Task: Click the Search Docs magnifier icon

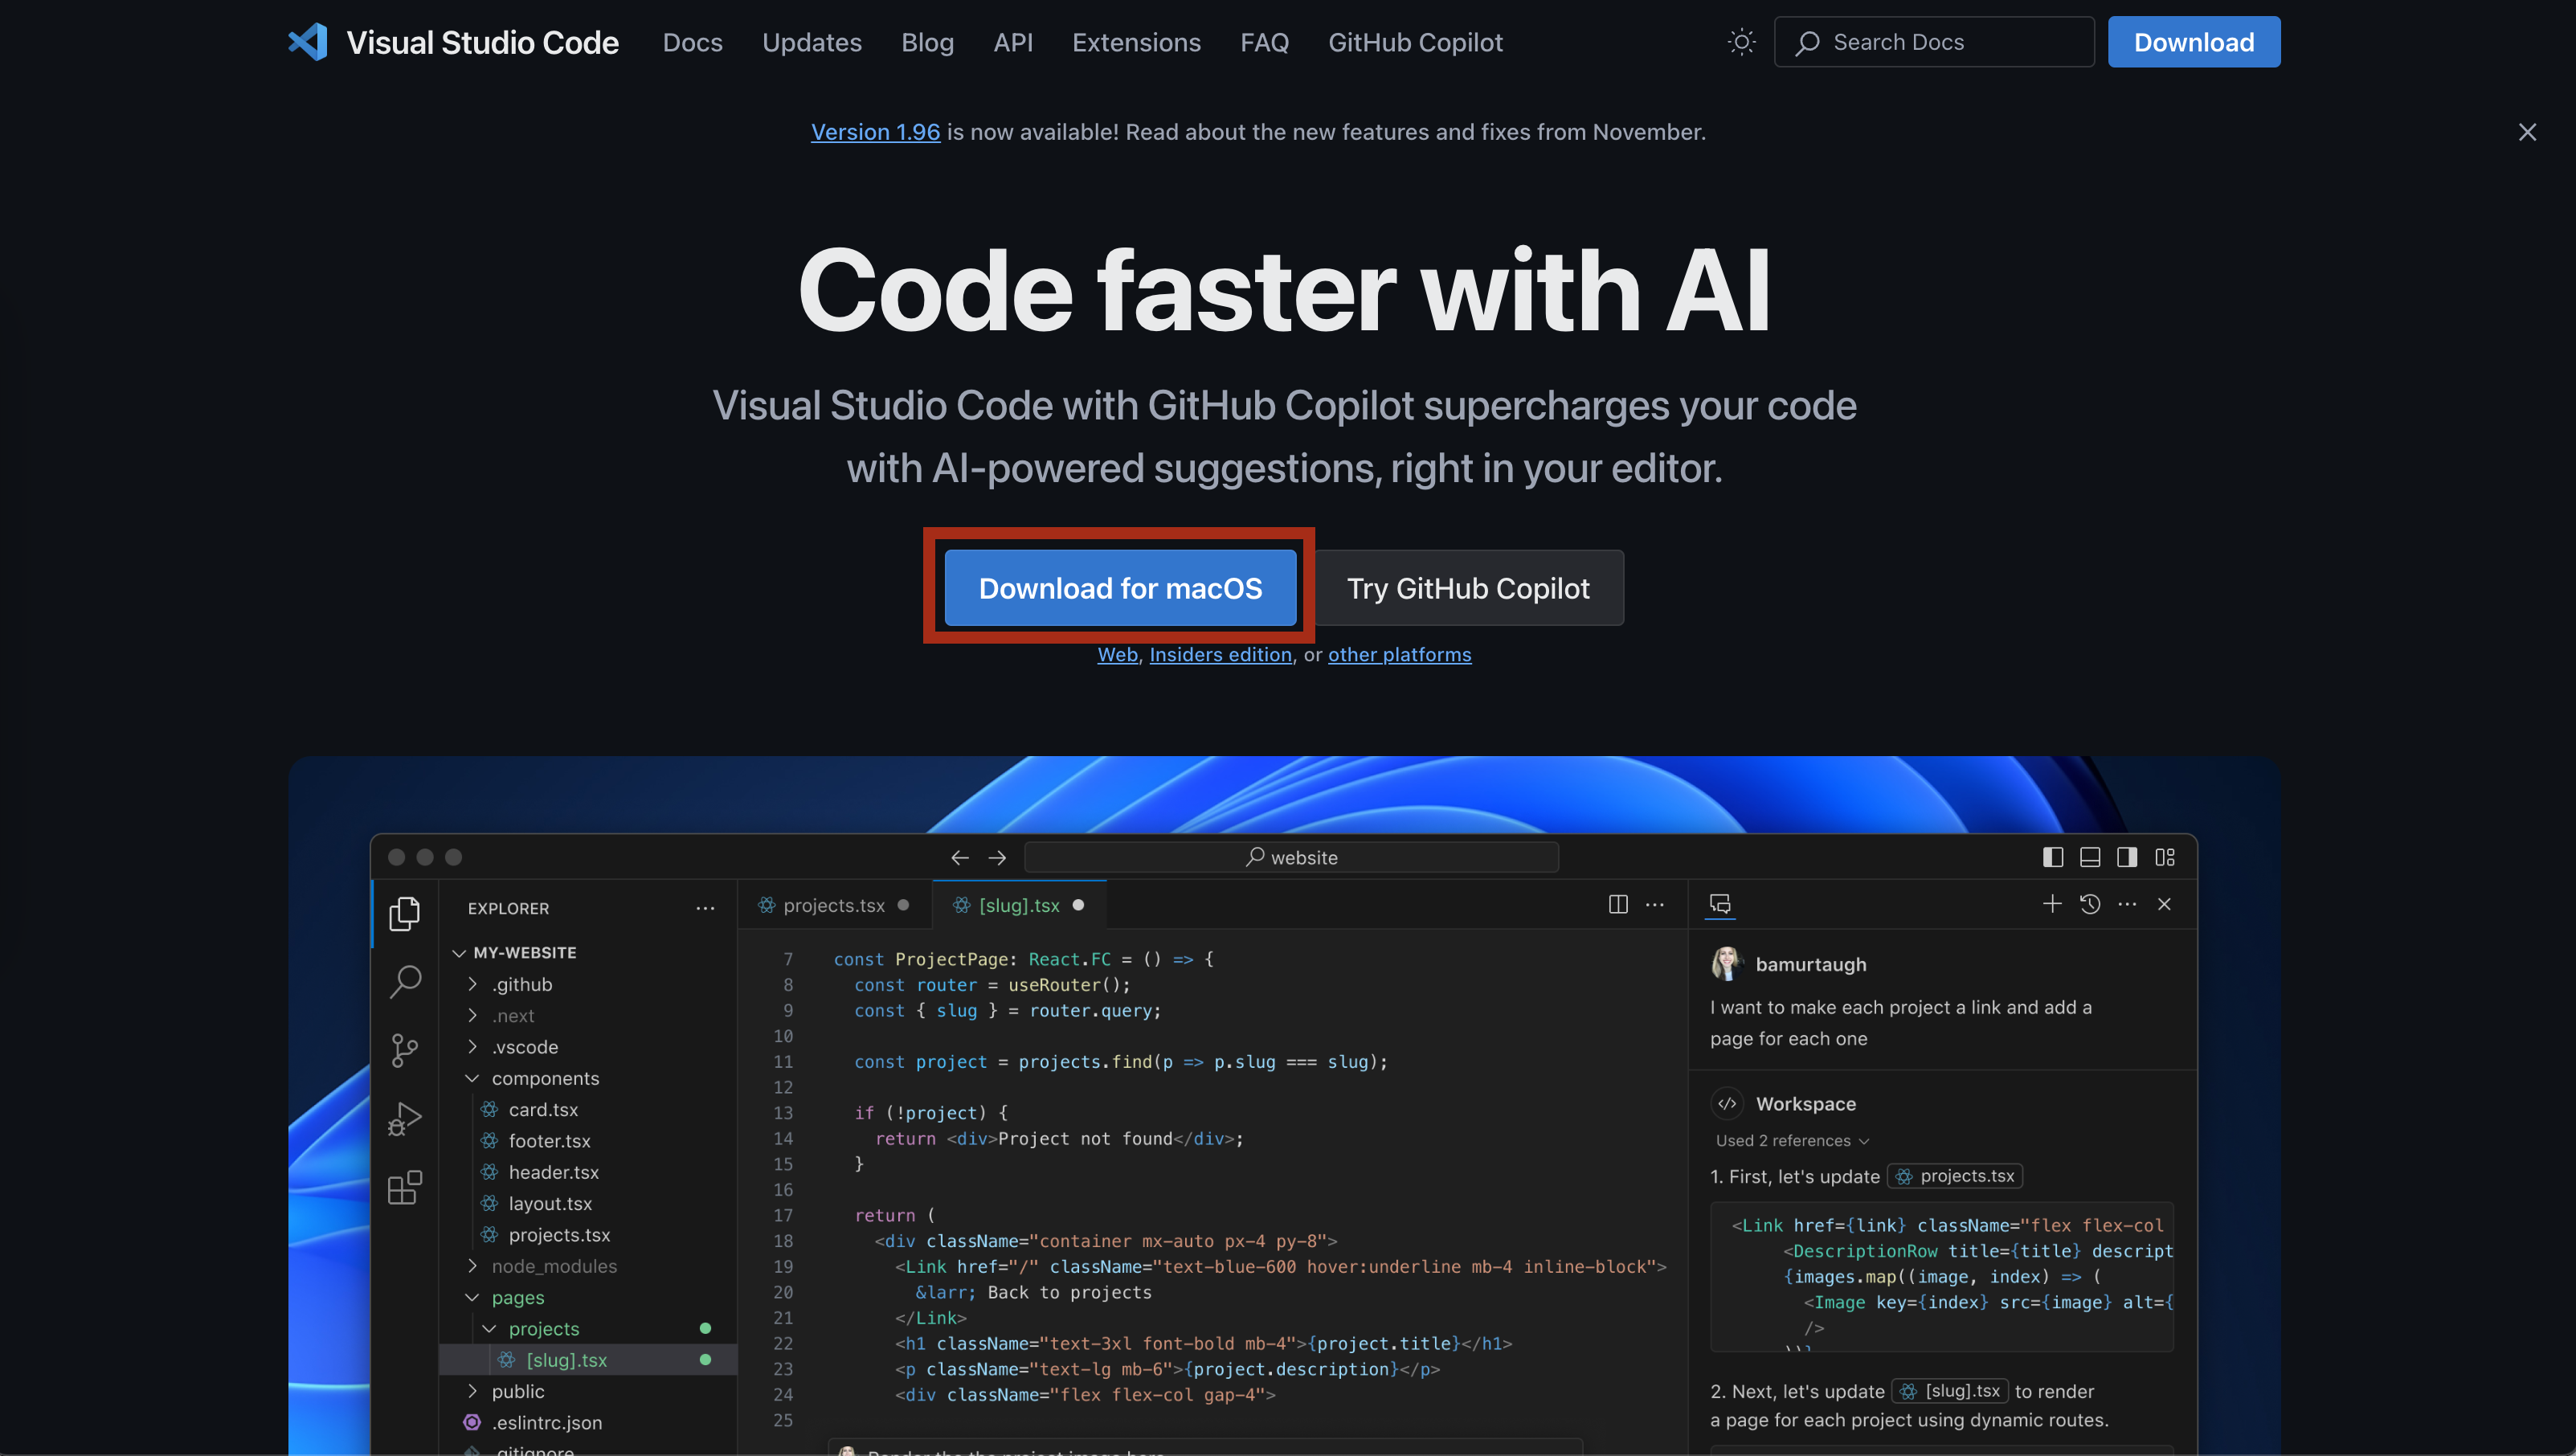Action: (x=1806, y=43)
